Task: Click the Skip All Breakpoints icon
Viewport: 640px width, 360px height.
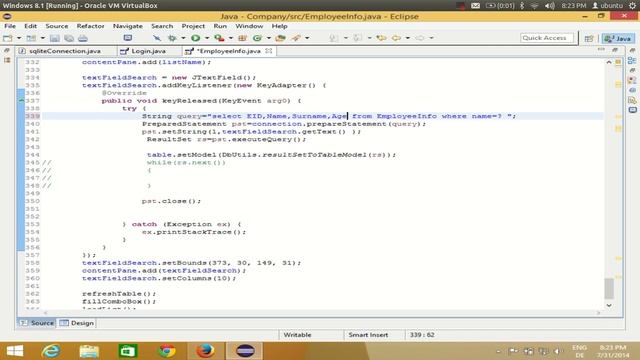Action: point(157,38)
